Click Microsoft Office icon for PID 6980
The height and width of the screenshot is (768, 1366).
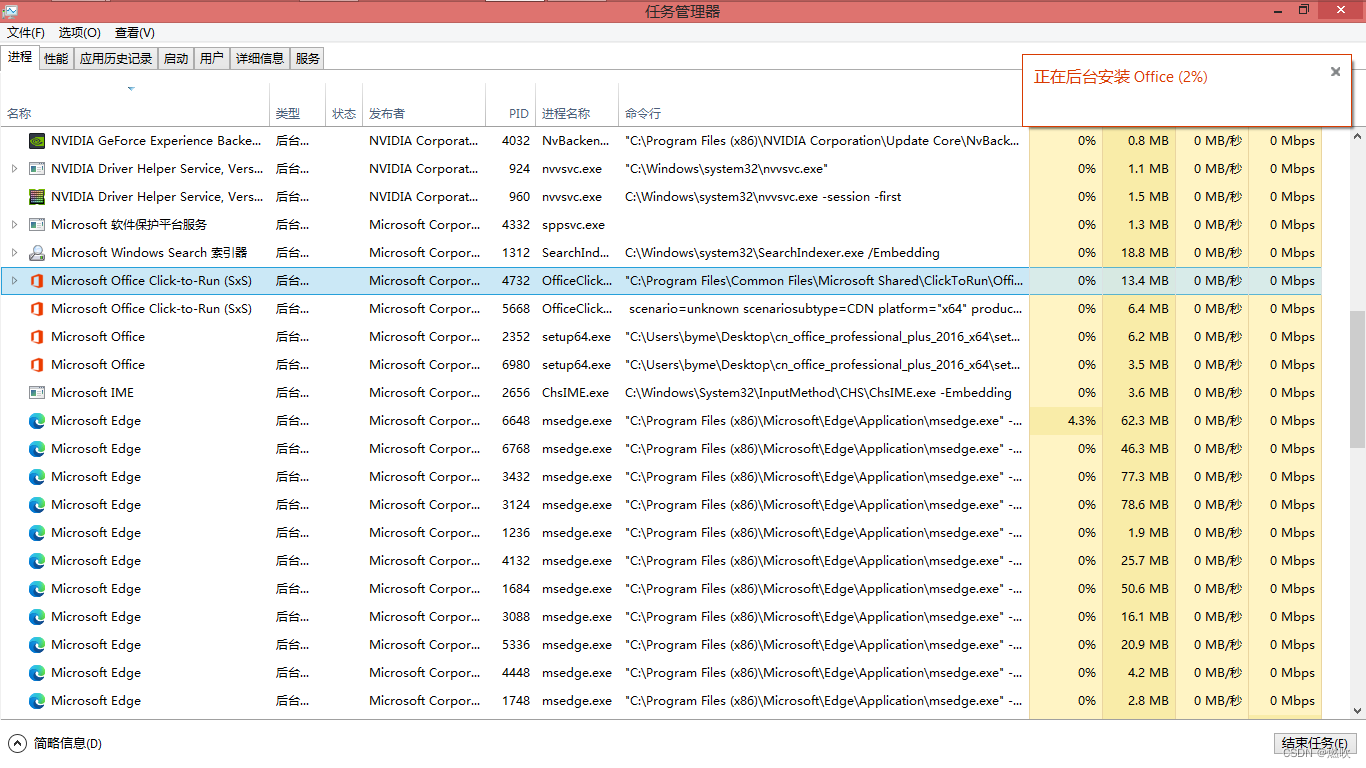point(37,365)
